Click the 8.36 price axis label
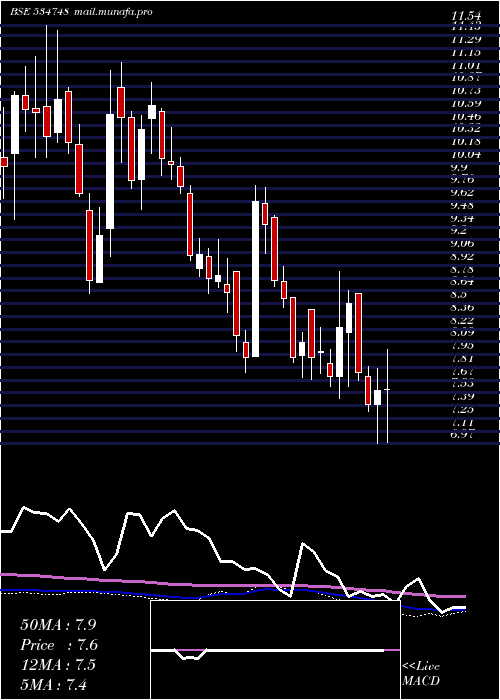Image resolution: width=500 pixels, height=700 pixels. click(462, 308)
